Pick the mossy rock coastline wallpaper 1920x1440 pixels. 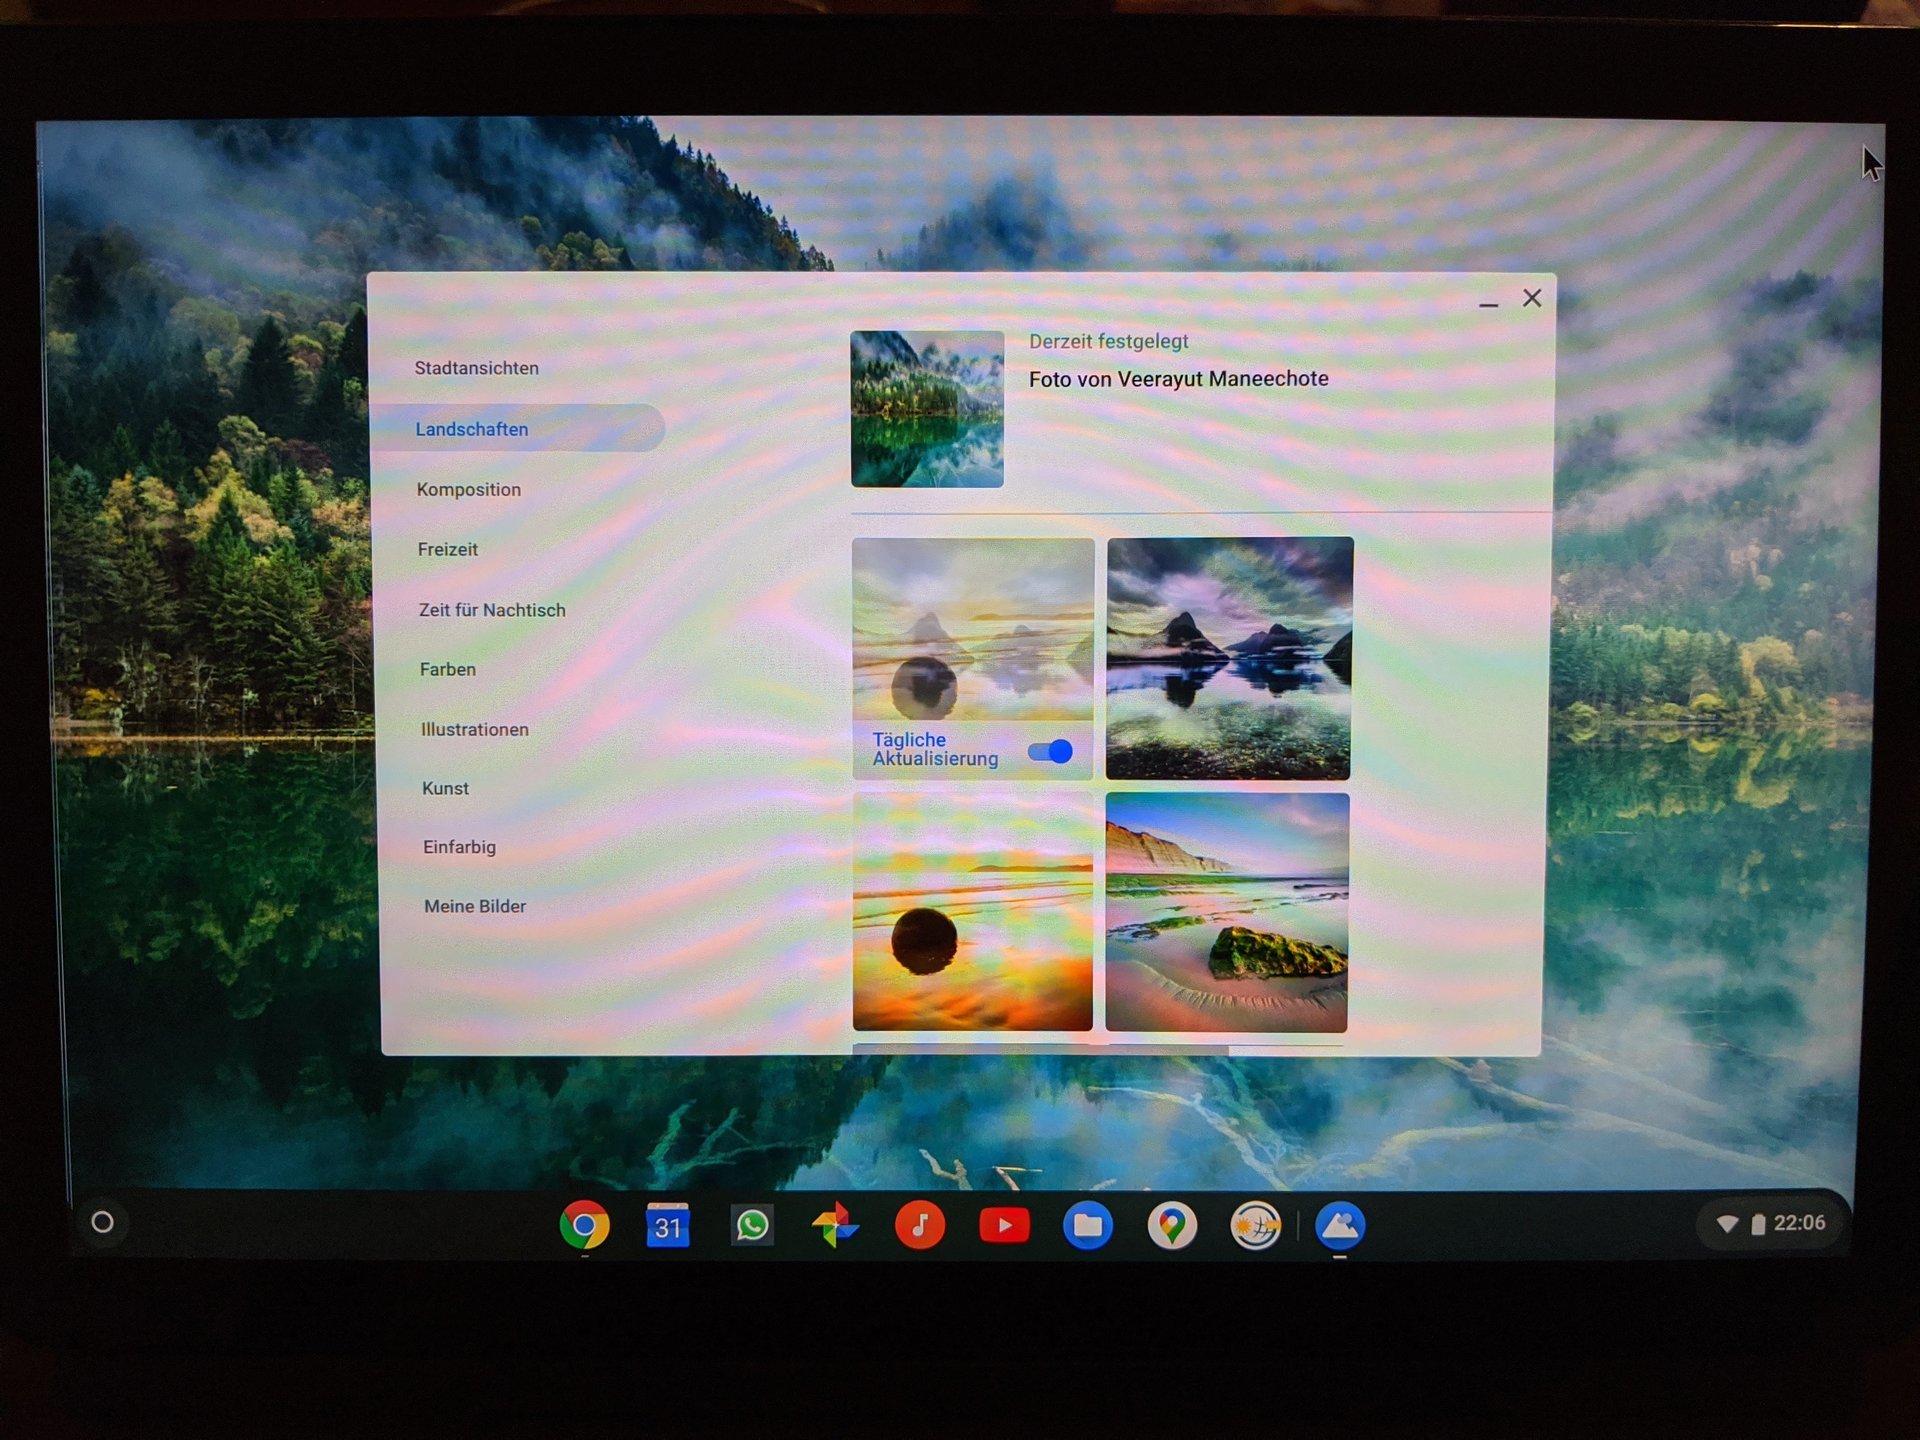pos(1227,912)
